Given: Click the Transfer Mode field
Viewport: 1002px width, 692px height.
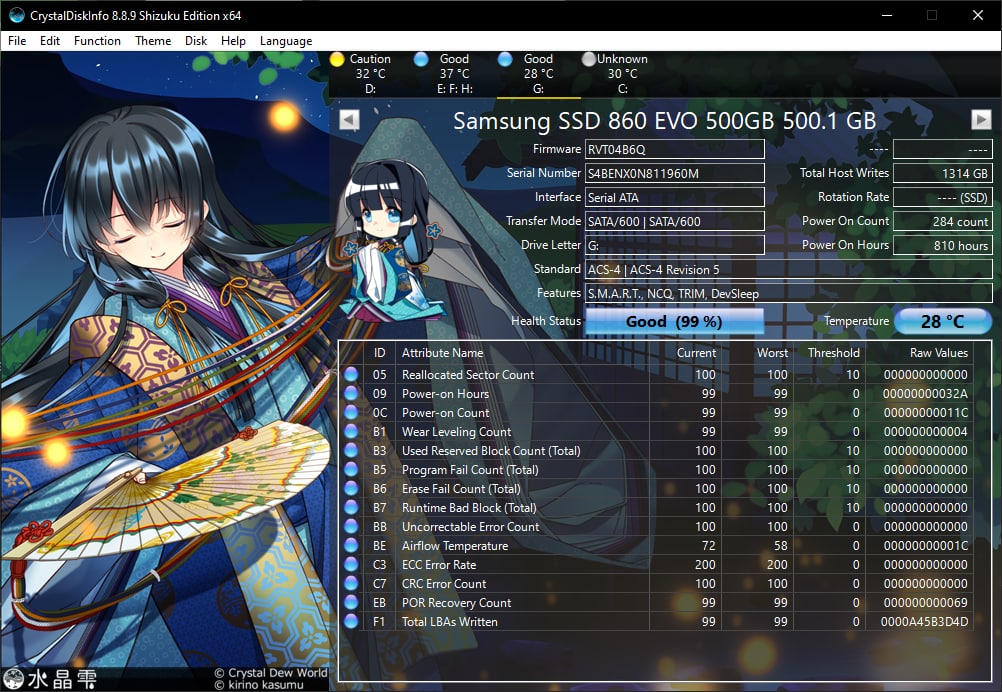Looking at the screenshot, I should click(x=675, y=221).
